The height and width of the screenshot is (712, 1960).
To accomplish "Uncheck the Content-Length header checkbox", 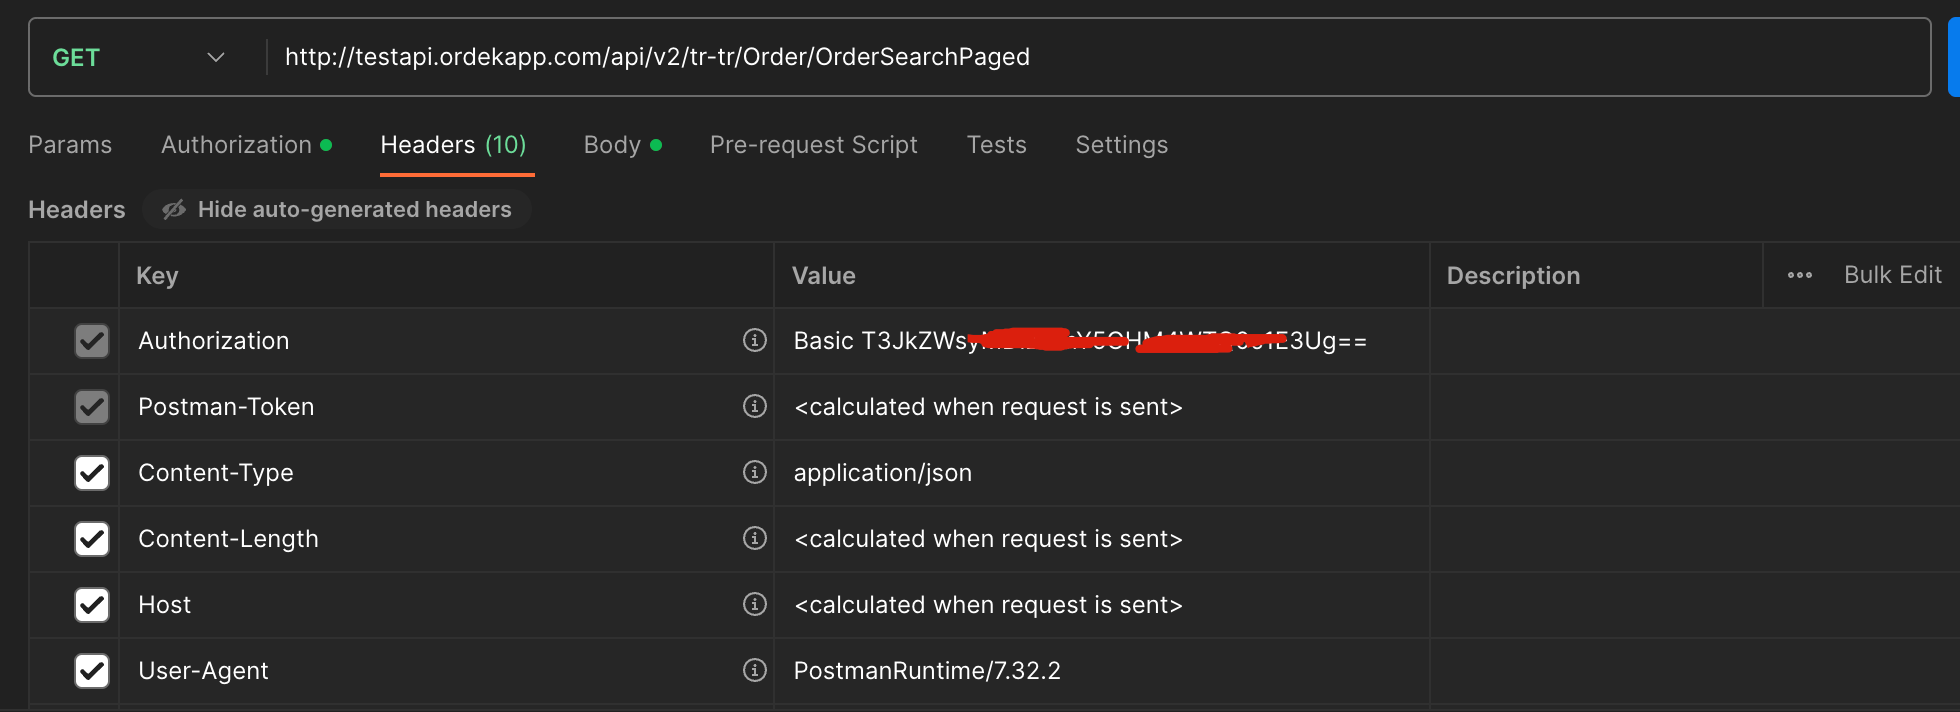I will click(92, 539).
